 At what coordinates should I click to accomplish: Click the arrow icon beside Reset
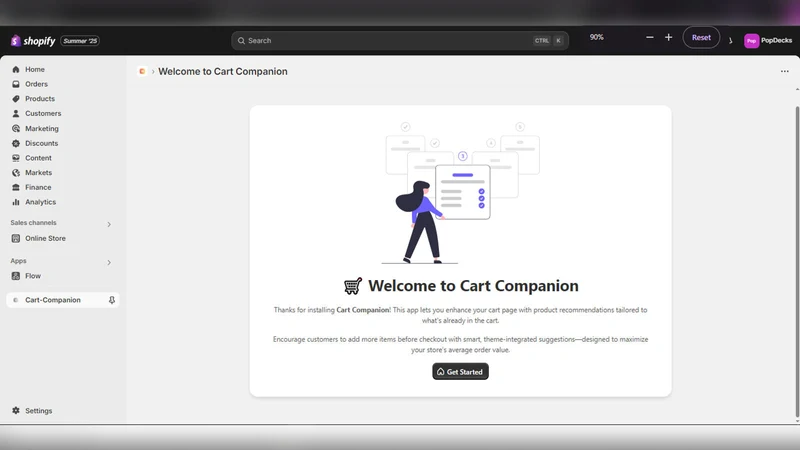click(731, 41)
